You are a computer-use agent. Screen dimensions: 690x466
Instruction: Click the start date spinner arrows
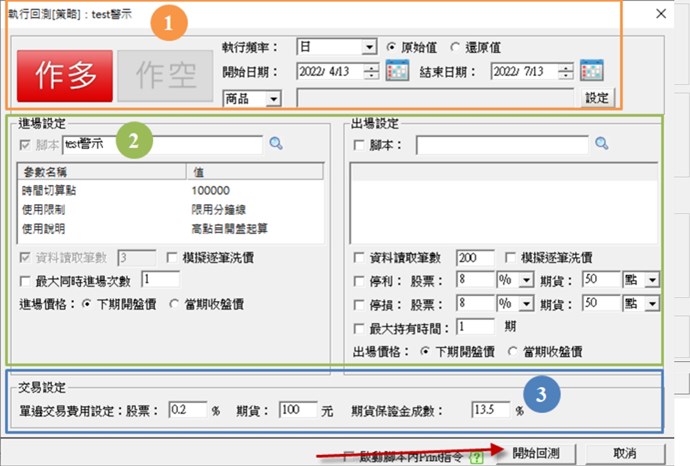(x=371, y=71)
